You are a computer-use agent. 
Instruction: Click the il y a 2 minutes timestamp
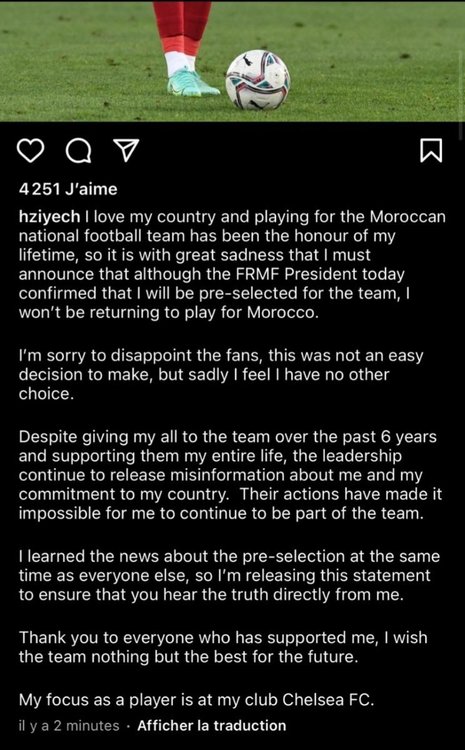click(69, 726)
